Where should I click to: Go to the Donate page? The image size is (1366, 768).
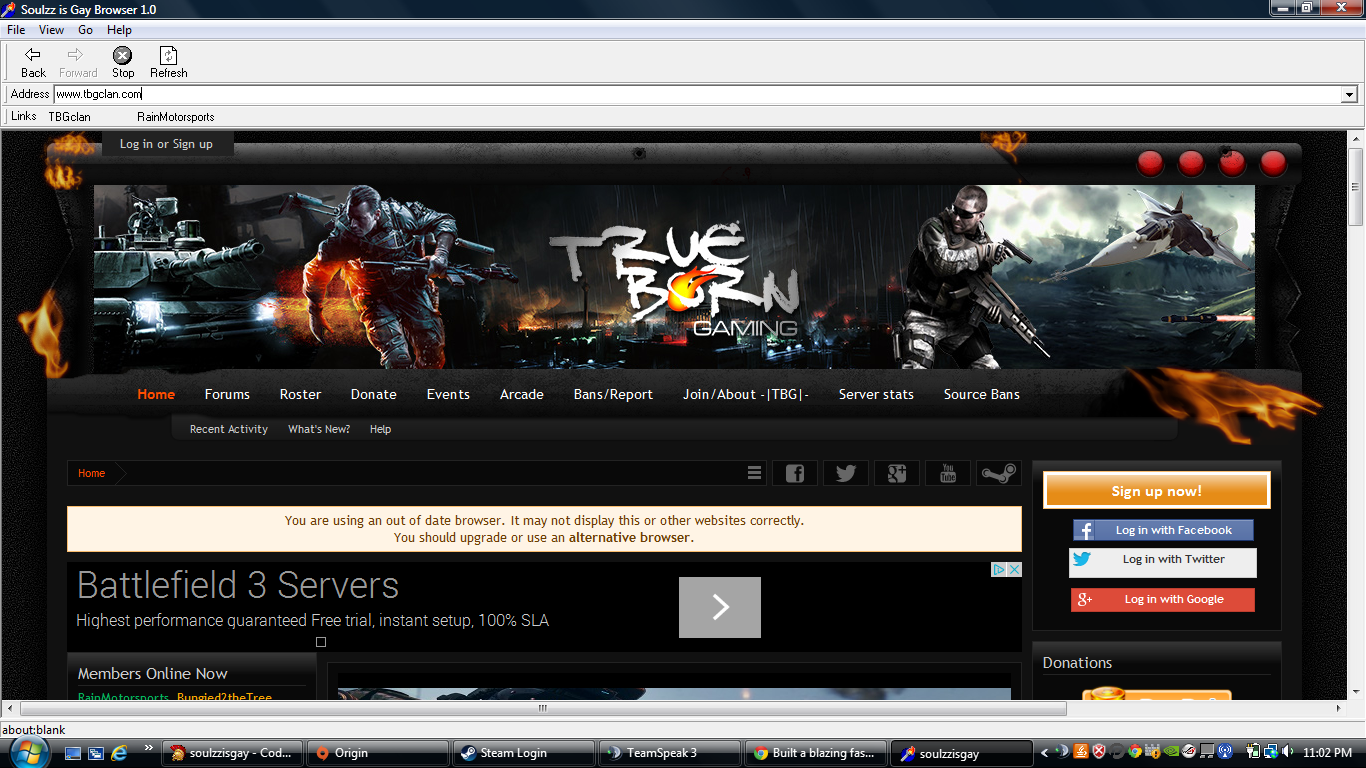pyautogui.click(x=374, y=394)
